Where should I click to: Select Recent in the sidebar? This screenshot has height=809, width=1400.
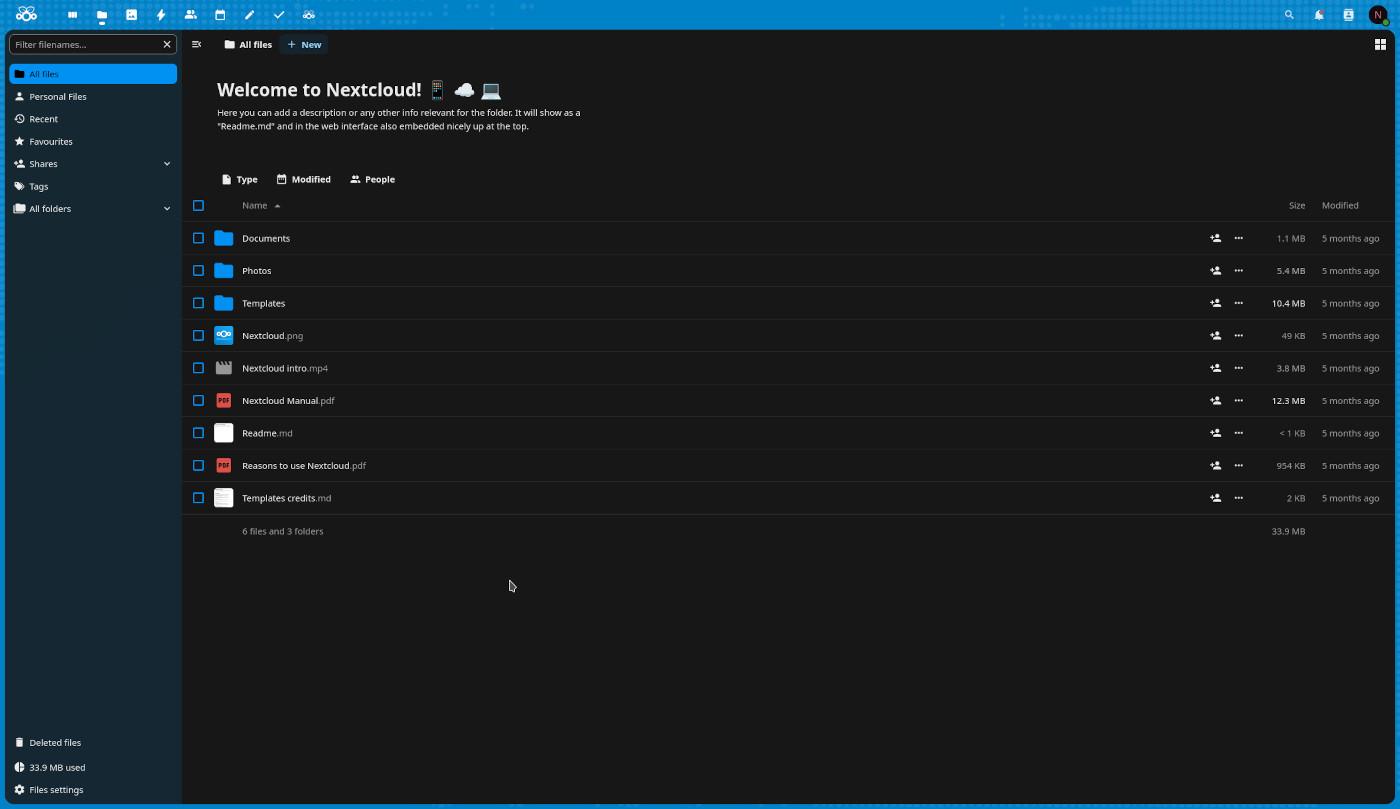[x=93, y=119]
